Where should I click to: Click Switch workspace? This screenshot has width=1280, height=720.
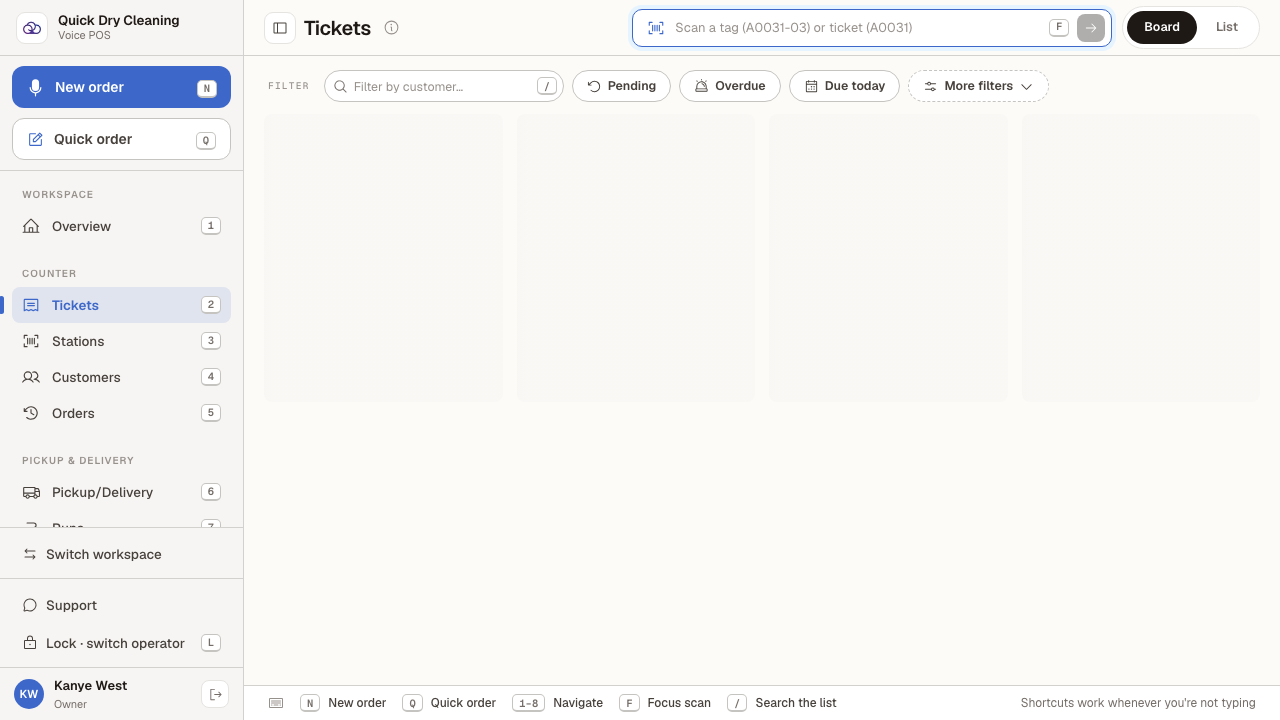pos(121,554)
